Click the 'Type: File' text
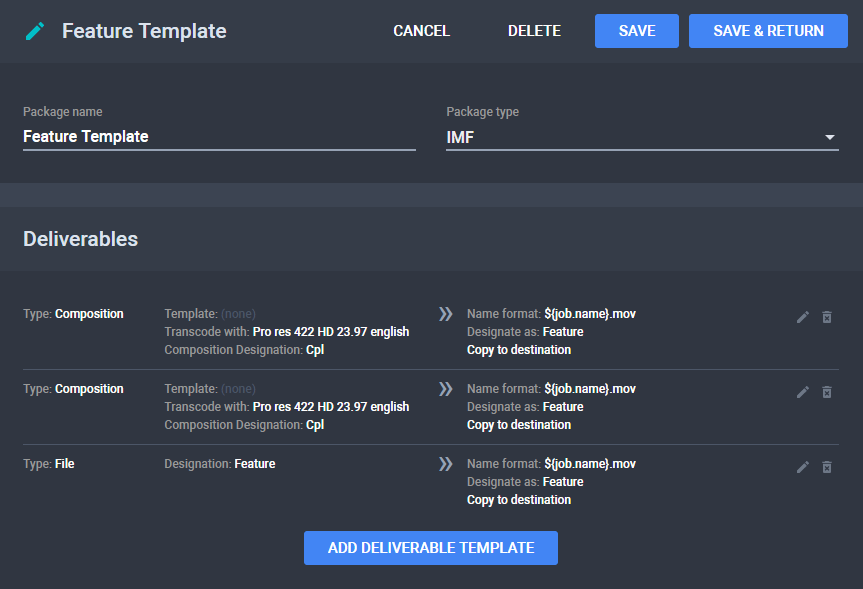The image size is (863, 589). [48, 464]
